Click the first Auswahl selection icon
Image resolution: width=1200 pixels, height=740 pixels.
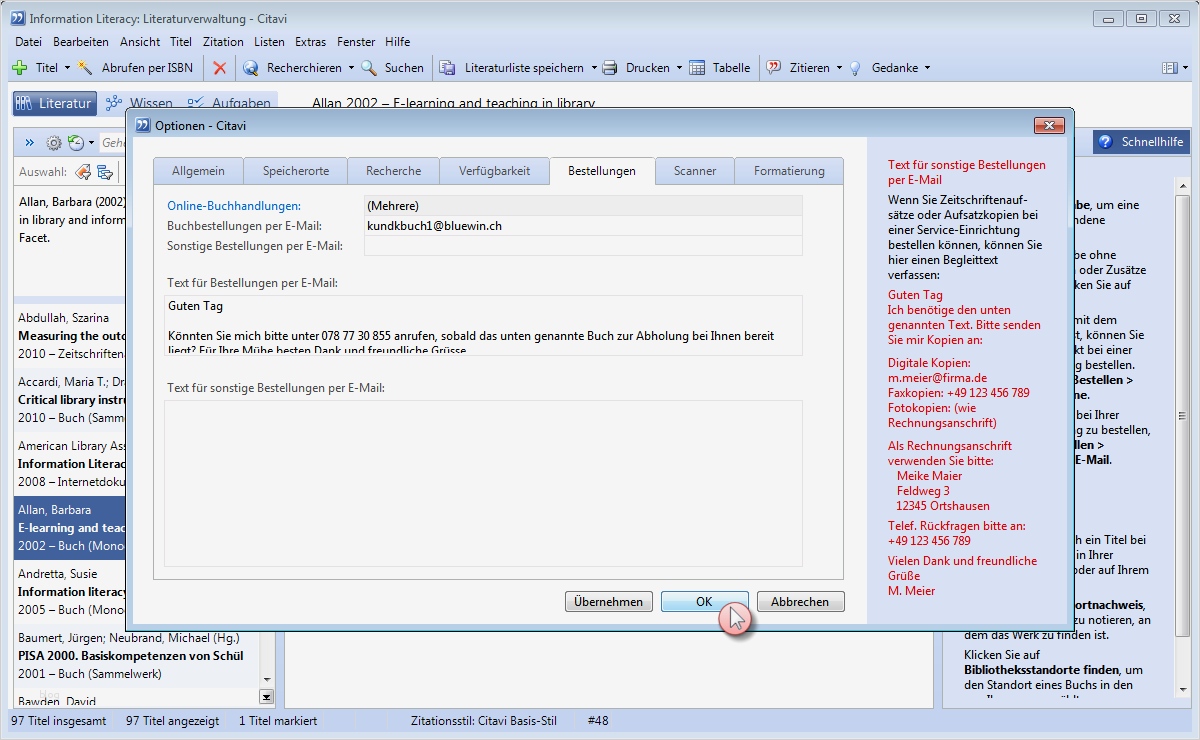click(x=83, y=172)
